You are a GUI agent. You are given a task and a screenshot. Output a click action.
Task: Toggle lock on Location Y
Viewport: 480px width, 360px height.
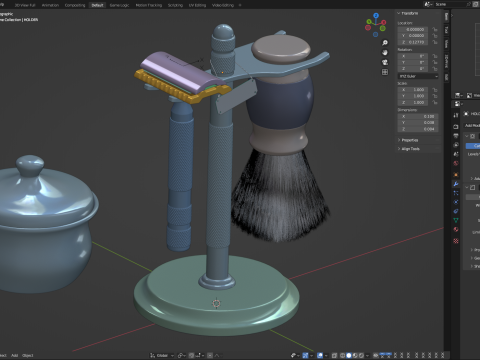(435, 36)
